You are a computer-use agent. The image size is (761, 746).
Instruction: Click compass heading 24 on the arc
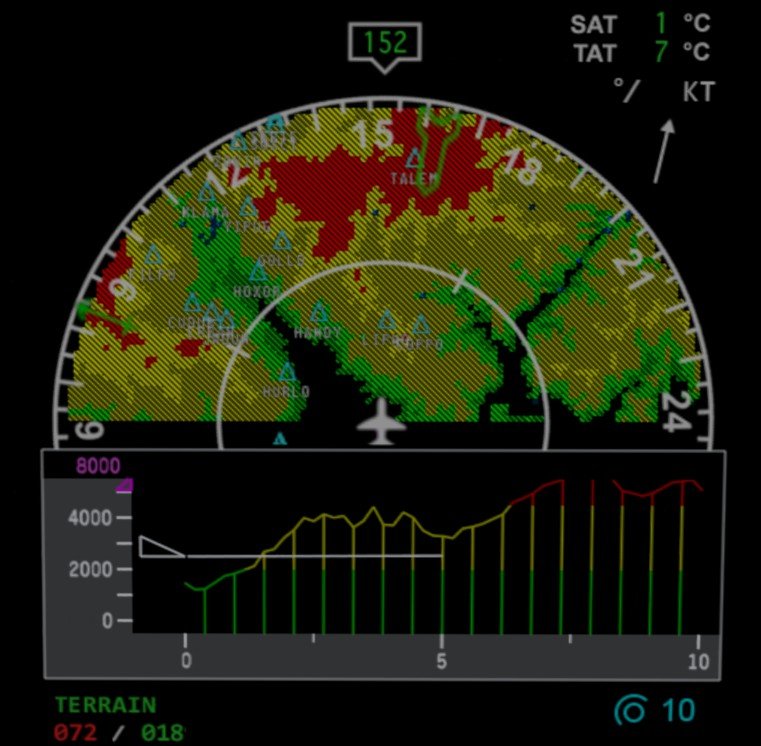[x=676, y=410]
